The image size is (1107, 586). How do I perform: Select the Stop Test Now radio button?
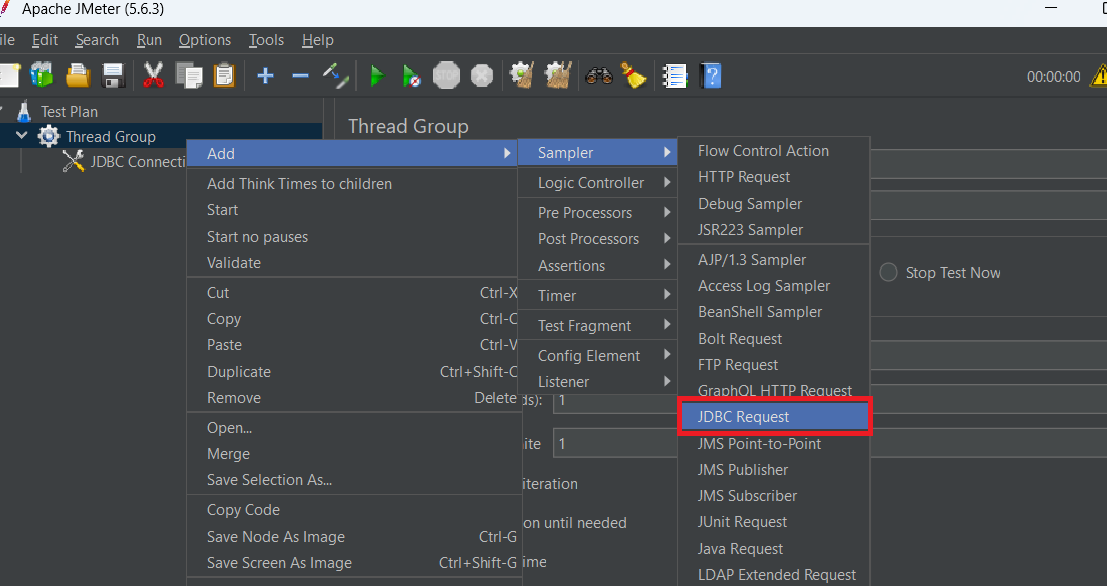pos(888,273)
